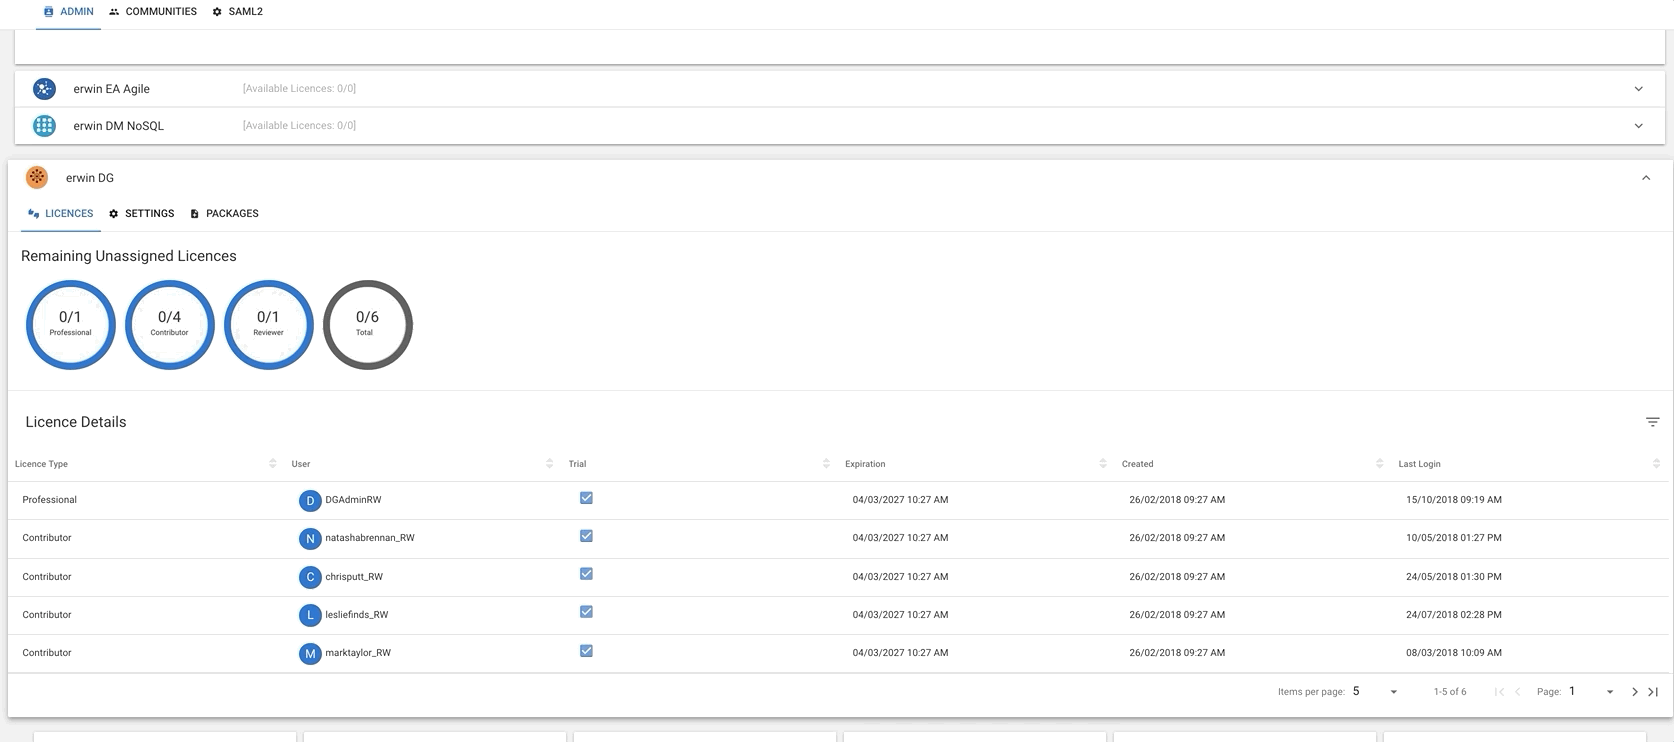Jump to the first page of licences
The height and width of the screenshot is (742, 1674).
[1499, 692]
